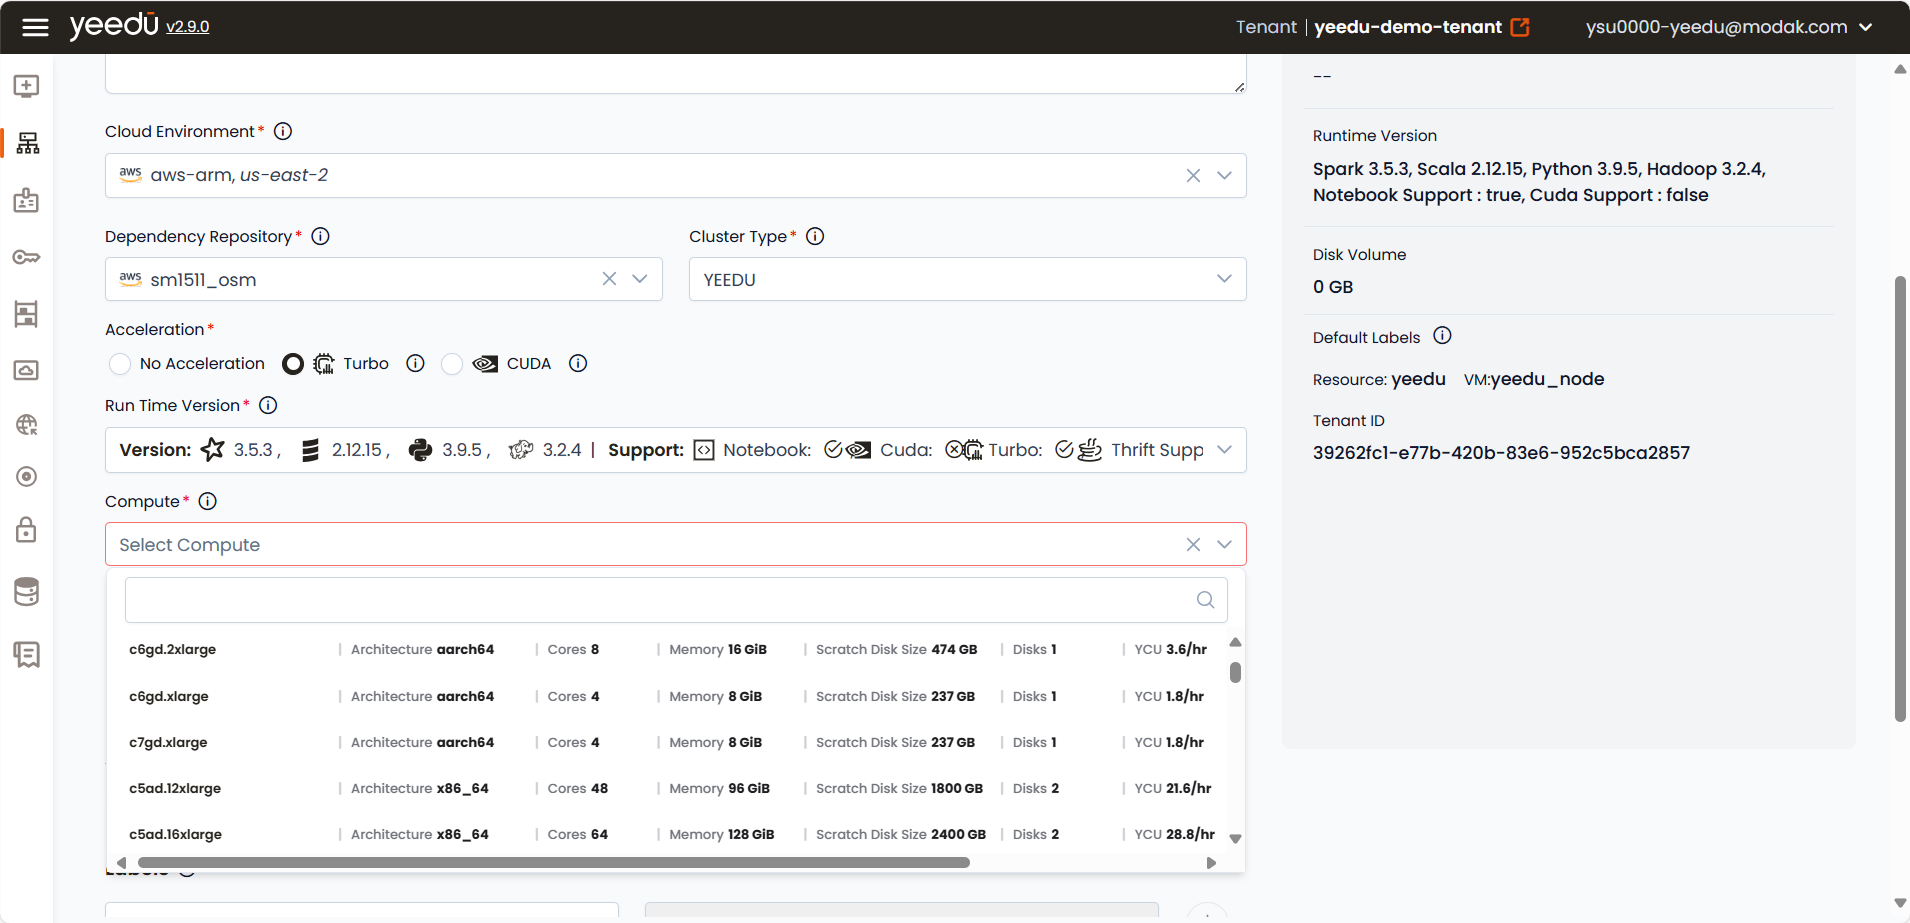
Task: Open the documents log sidebar icon
Action: pos(27,655)
